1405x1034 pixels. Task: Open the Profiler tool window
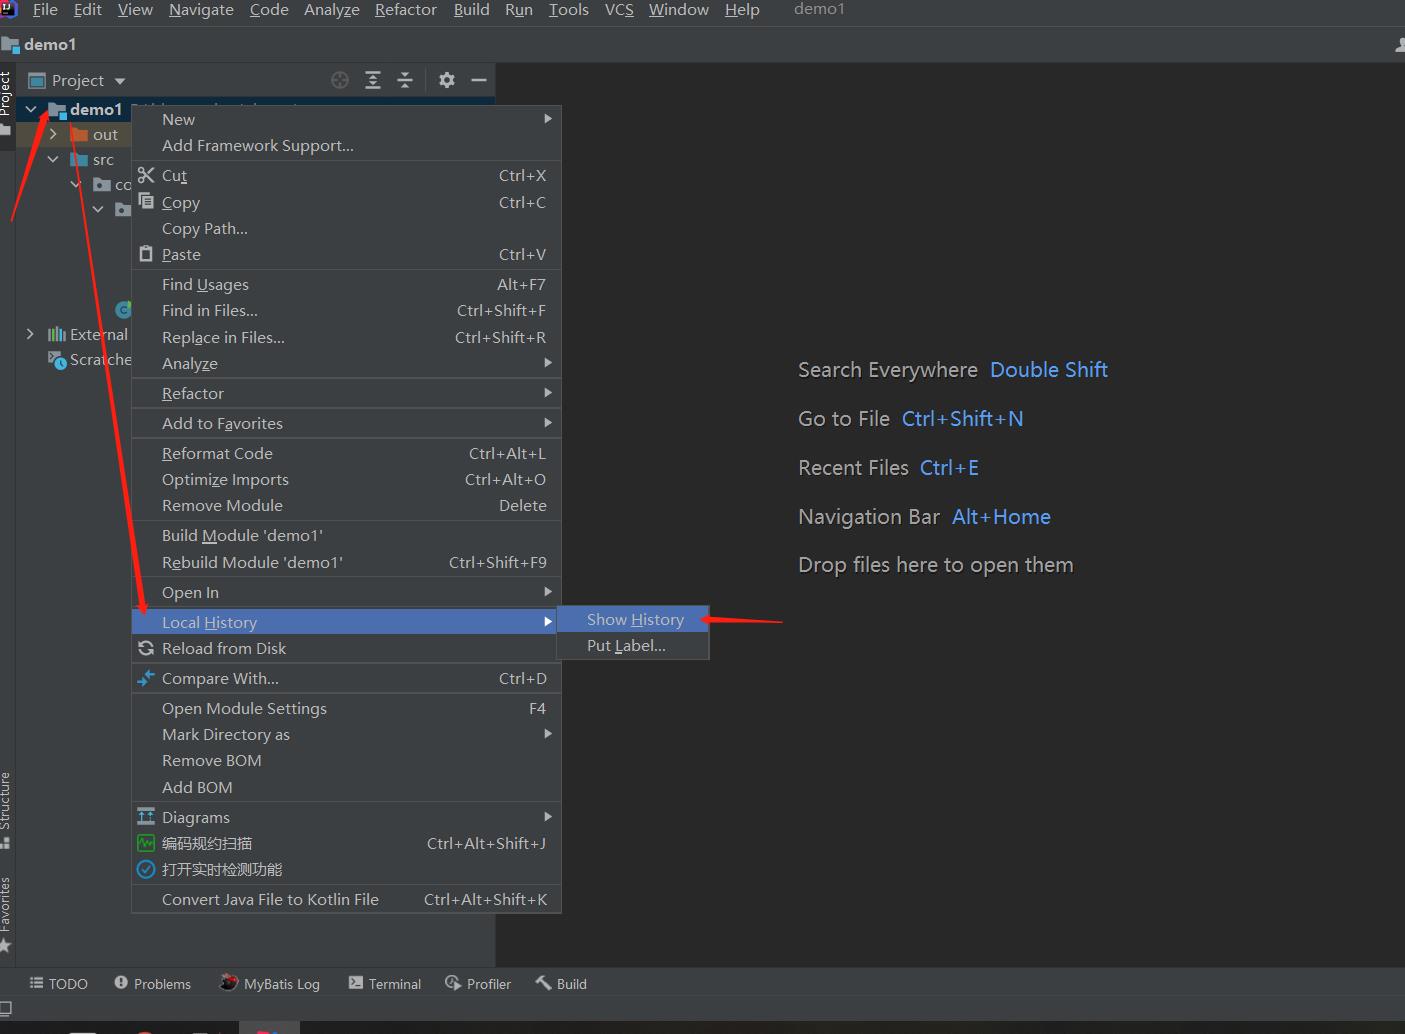(478, 983)
